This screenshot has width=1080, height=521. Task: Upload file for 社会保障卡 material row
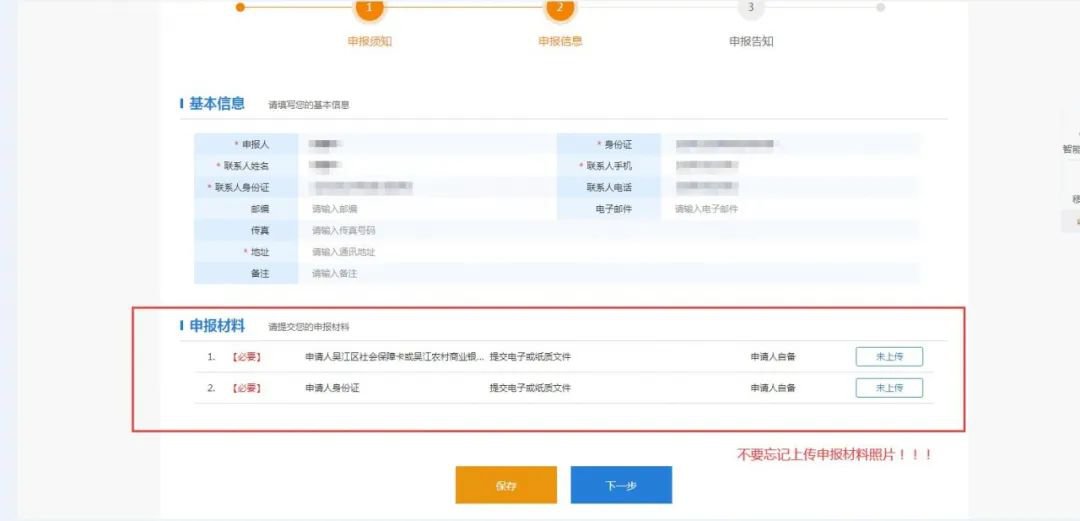(889, 356)
